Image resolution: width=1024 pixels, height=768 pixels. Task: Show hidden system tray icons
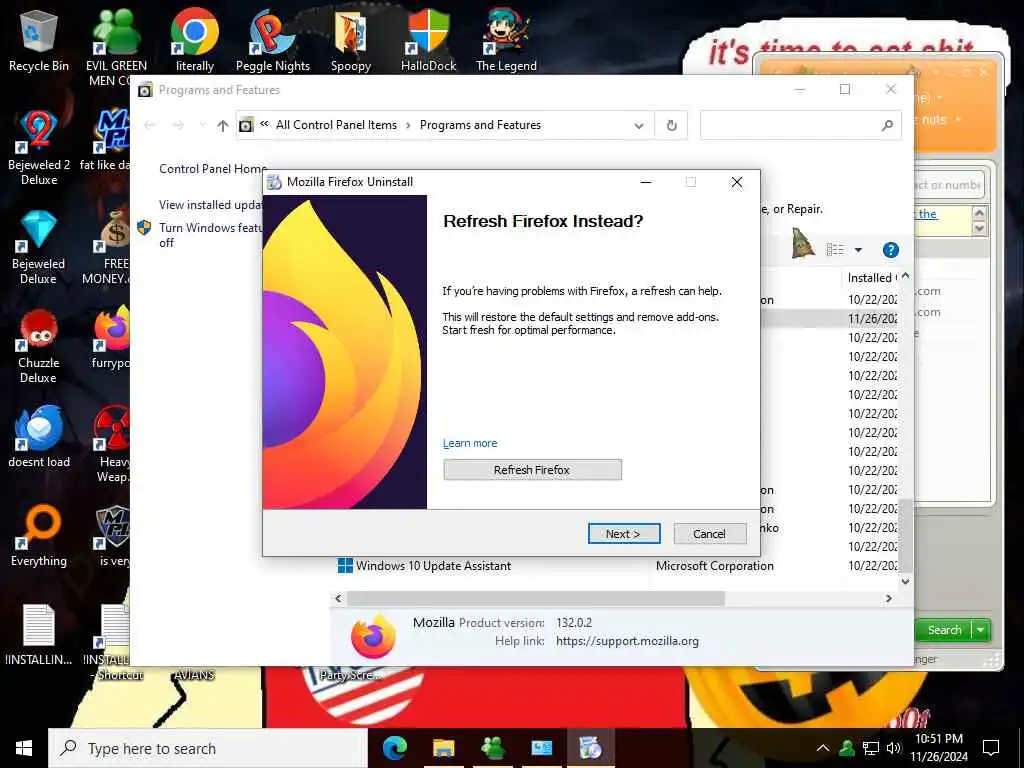point(823,748)
